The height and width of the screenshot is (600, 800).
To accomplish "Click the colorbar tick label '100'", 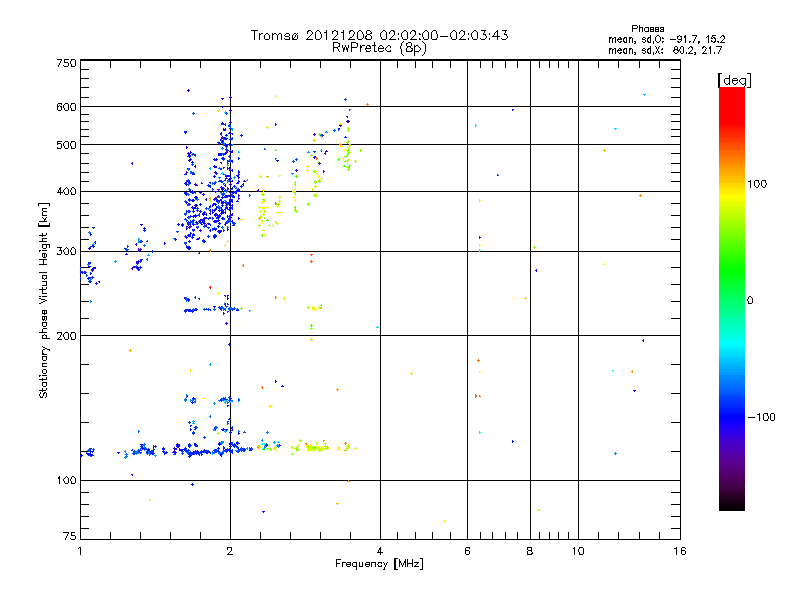I will (x=757, y=184).
